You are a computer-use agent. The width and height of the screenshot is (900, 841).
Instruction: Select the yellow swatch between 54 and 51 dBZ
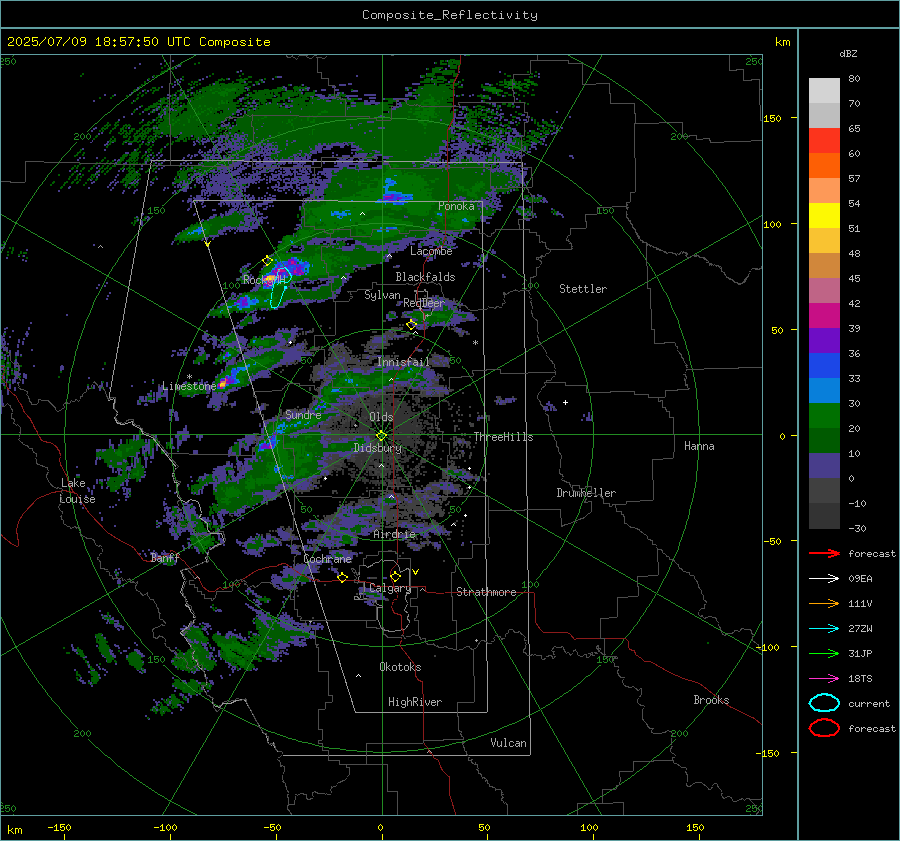click(x=824, y=216)
